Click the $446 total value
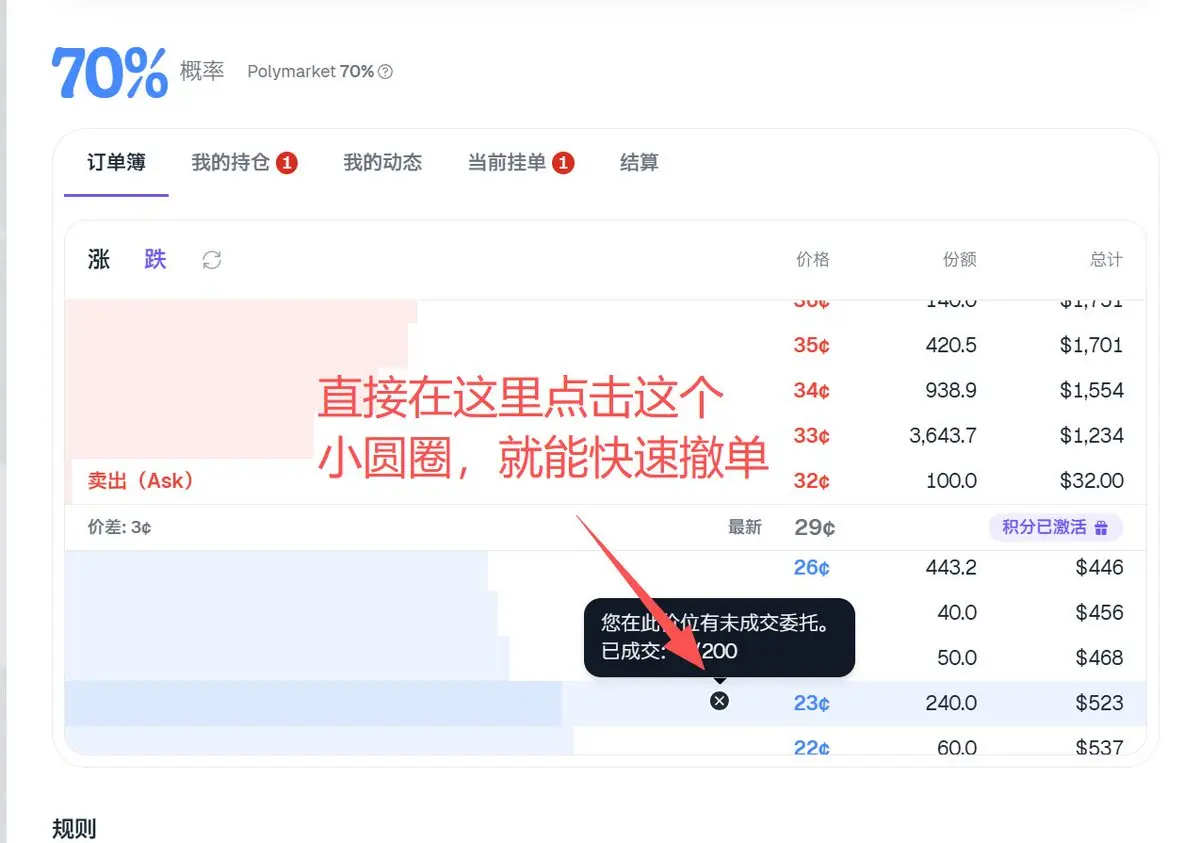Screen dimensions: 1200x843 click(x=1100, y=568)
